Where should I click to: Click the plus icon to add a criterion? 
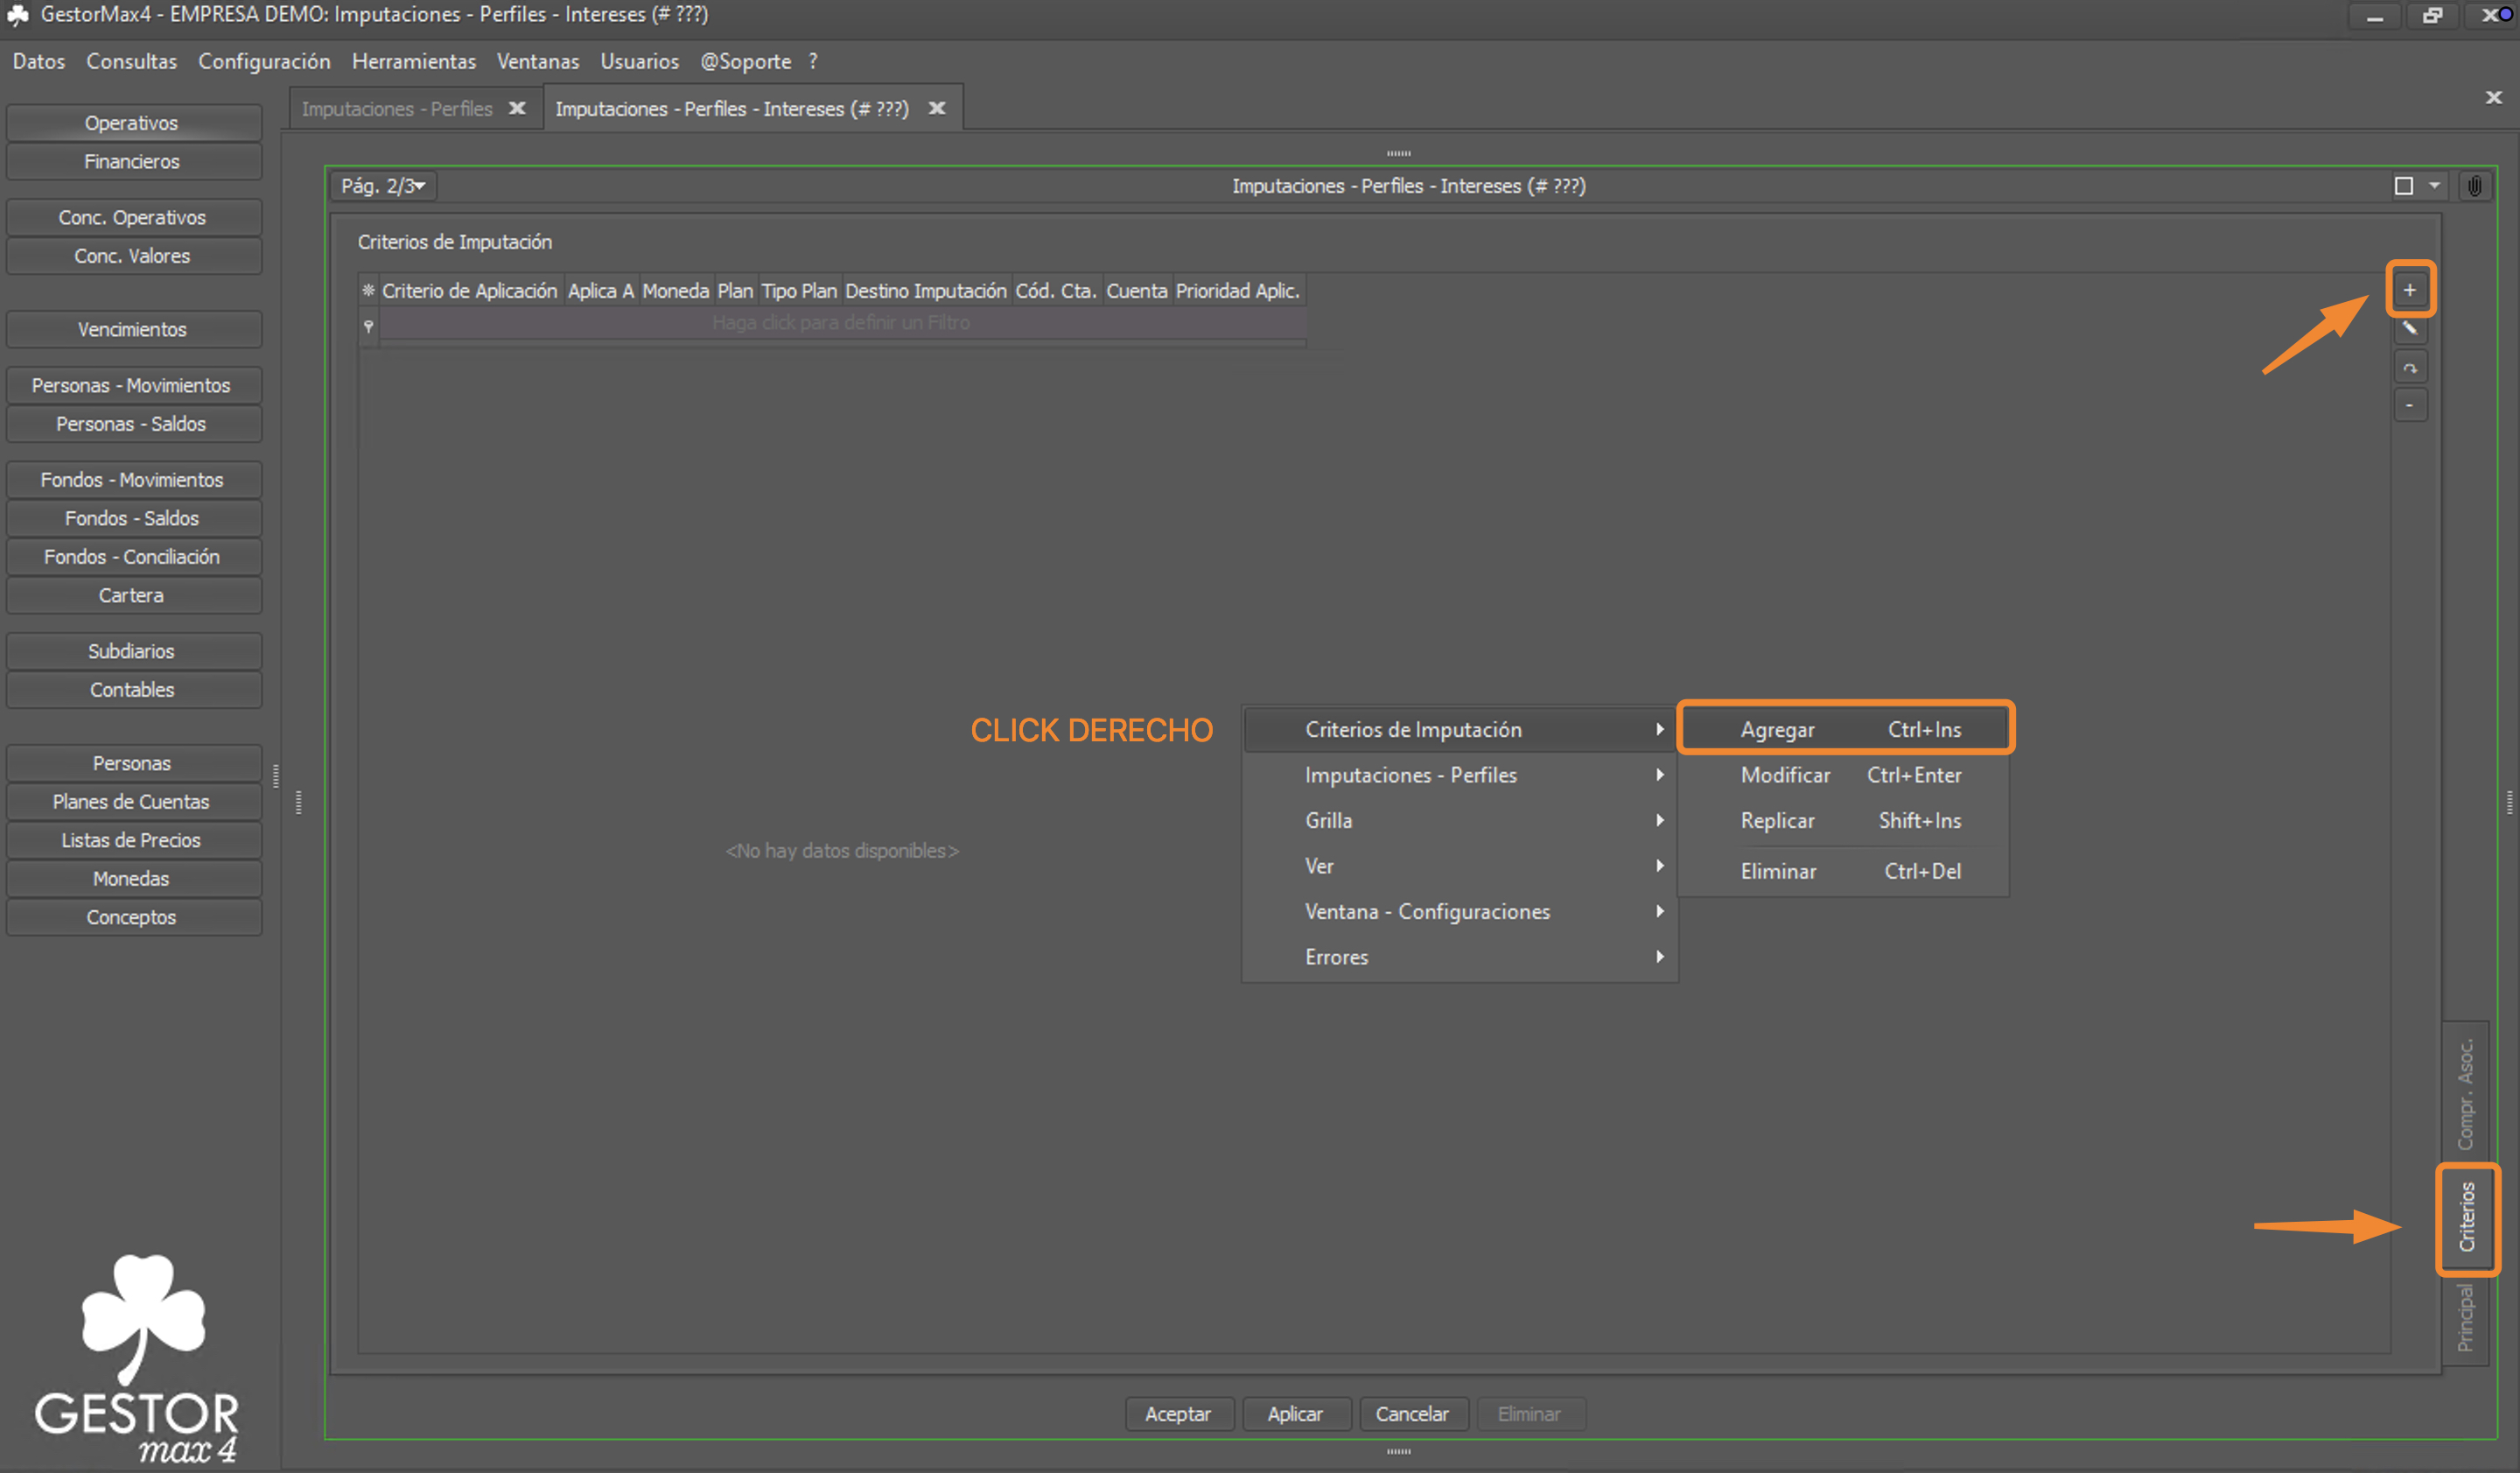pyautogui.click(x=2409, y=290)
